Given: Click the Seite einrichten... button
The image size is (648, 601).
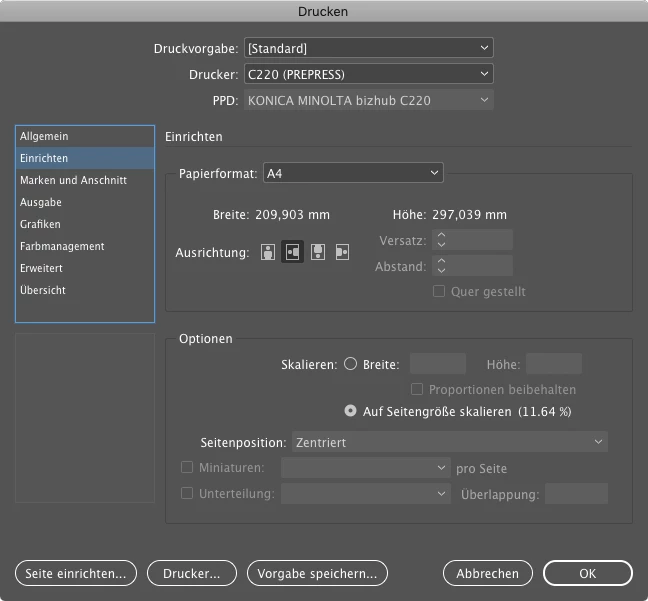Looking at the screenshot, I should [76, 573].
